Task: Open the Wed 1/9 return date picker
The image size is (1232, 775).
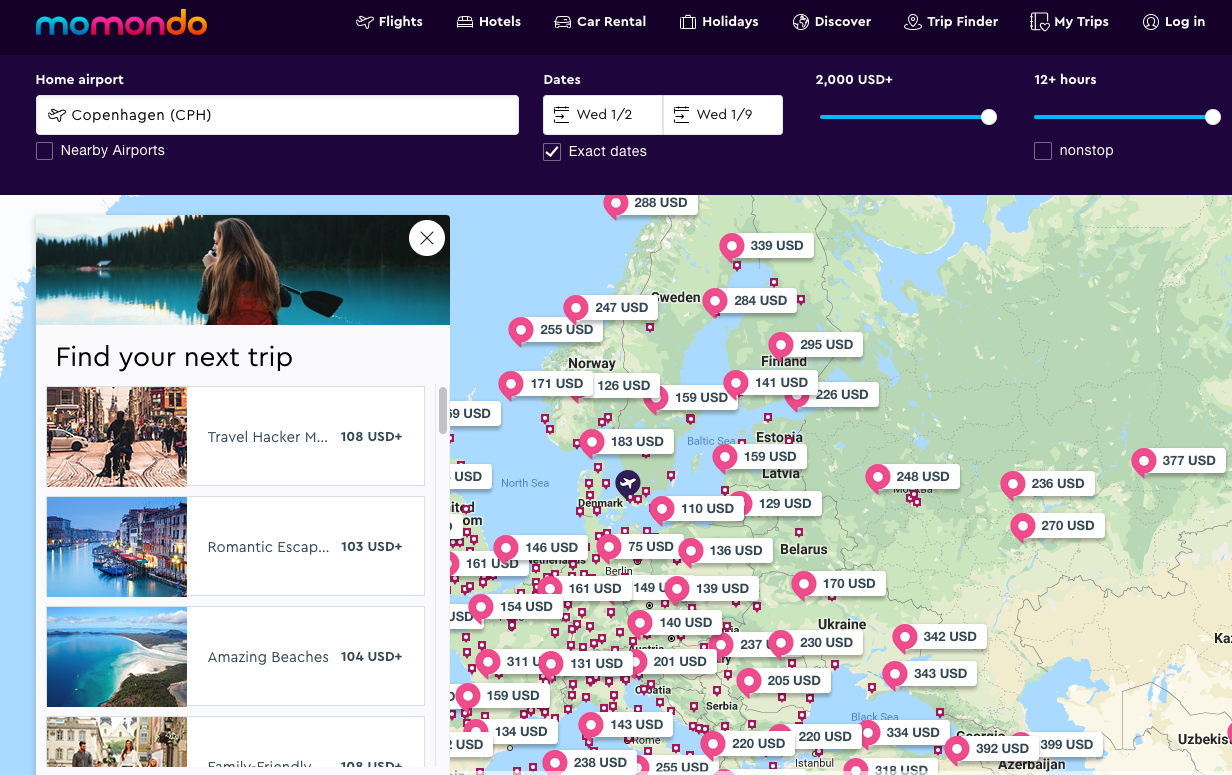Action: (x=722, y=115)
